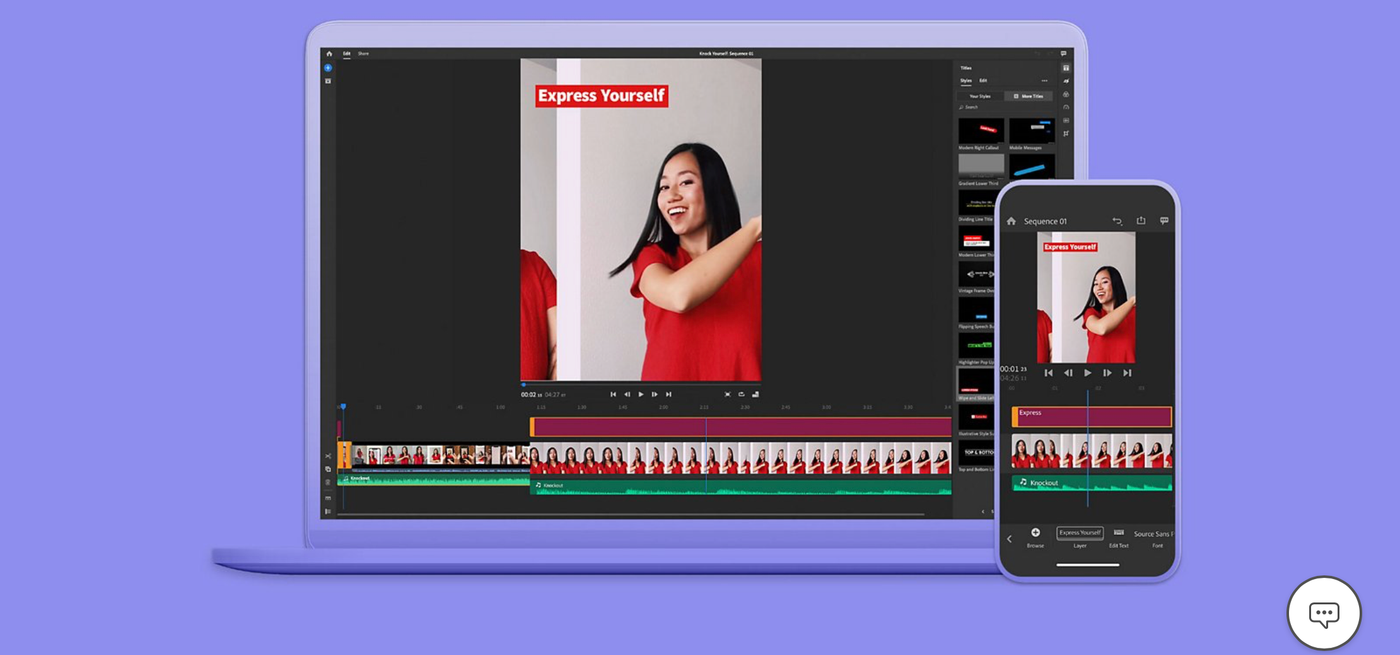The width and height of the screenshot is (1400, 655).
Task: Tap the Share export icon on the phone
Action: (x=1141, y=221)
